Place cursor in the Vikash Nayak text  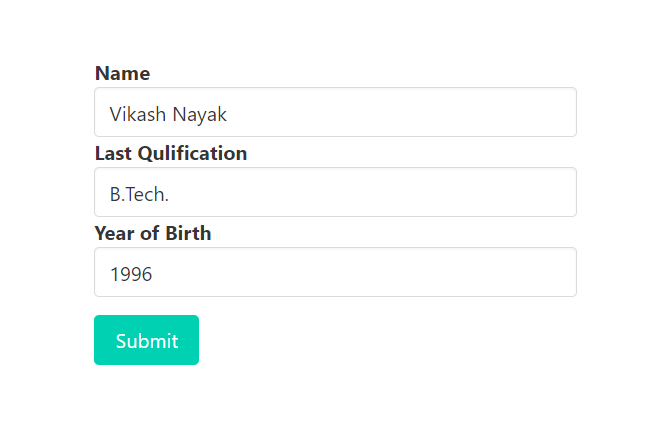pos(168,114)
